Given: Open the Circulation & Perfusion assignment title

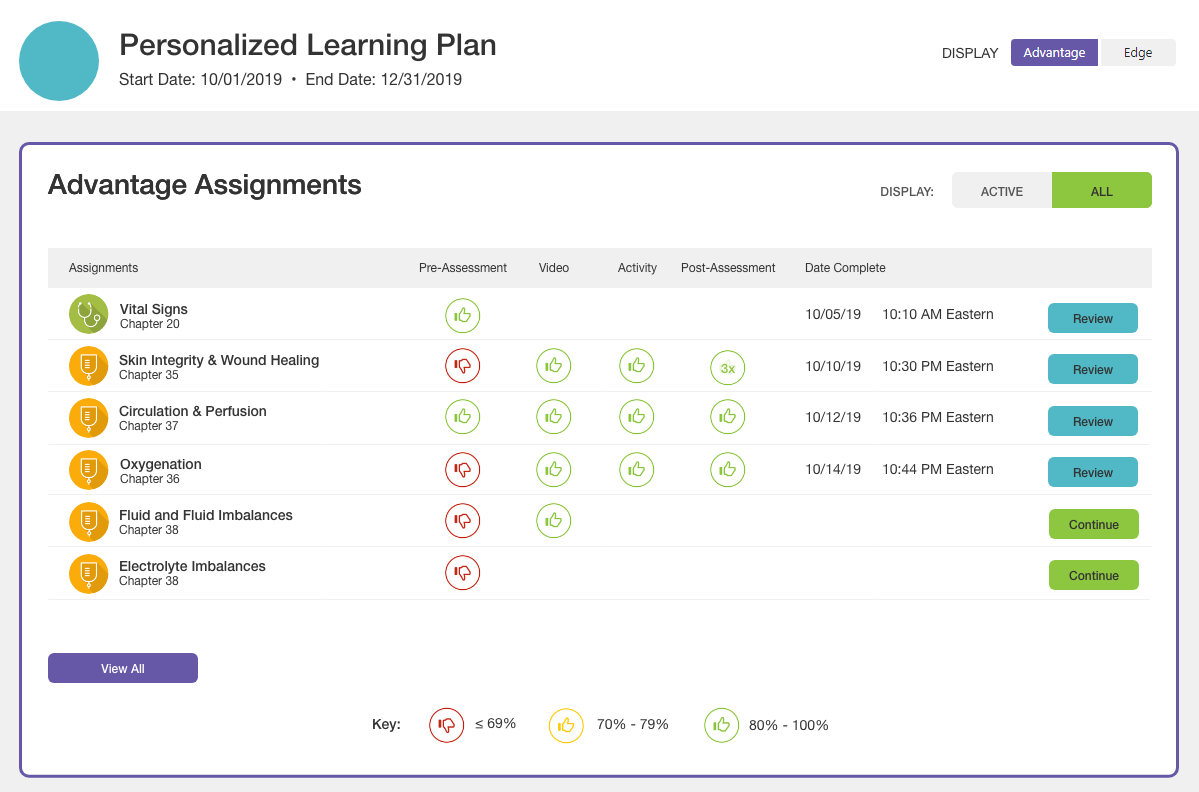Looking at the screenshot, I should pyautogui.click(x=192, y=411).
